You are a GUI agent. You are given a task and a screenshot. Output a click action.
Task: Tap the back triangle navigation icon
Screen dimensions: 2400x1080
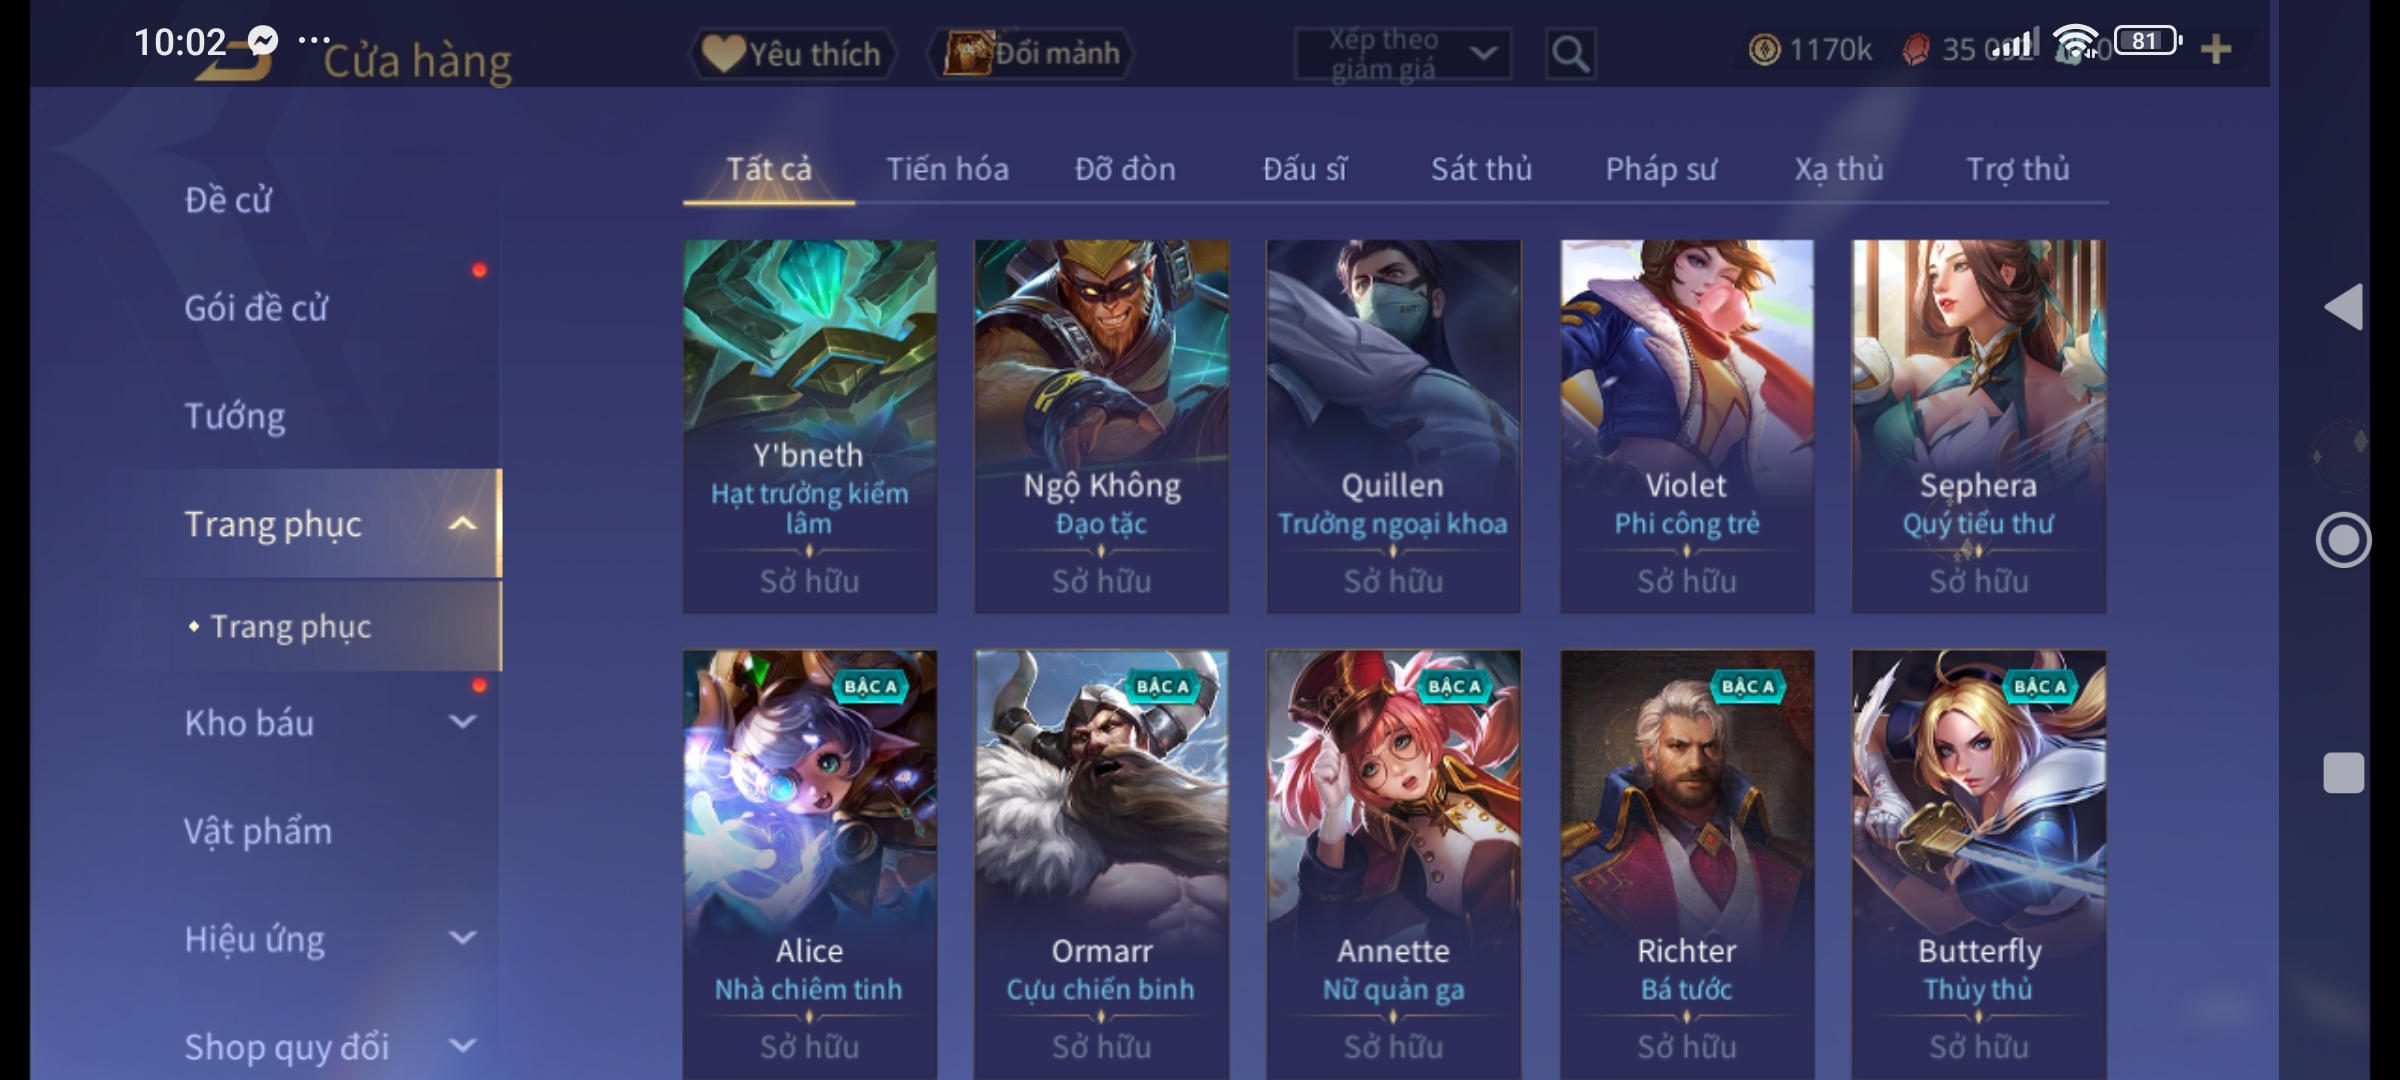2343,306
